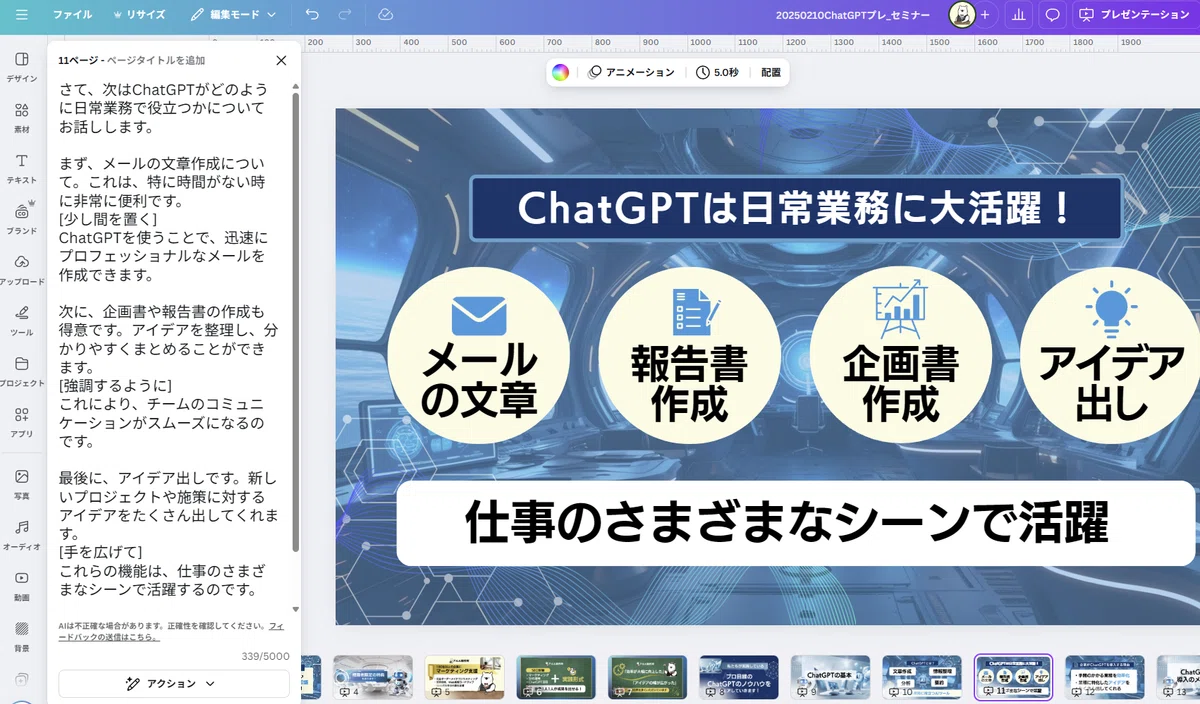Select page 9 thumbnail

coord(830,677)
